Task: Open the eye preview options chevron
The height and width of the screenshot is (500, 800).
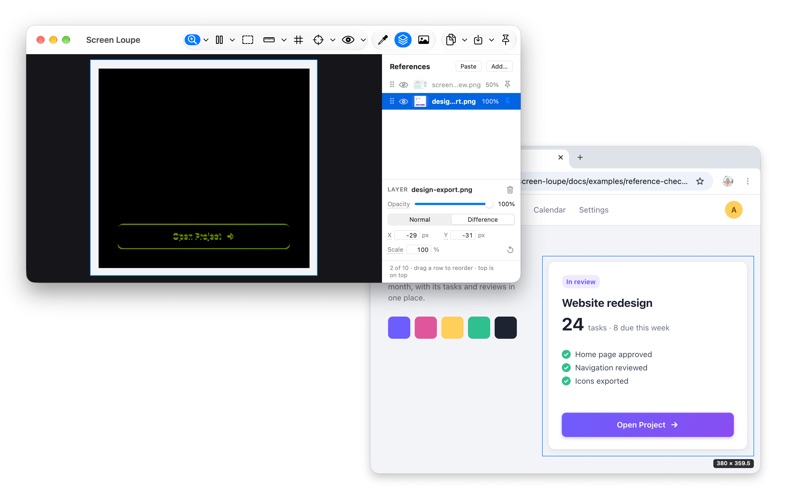Action: click(363, 40)
